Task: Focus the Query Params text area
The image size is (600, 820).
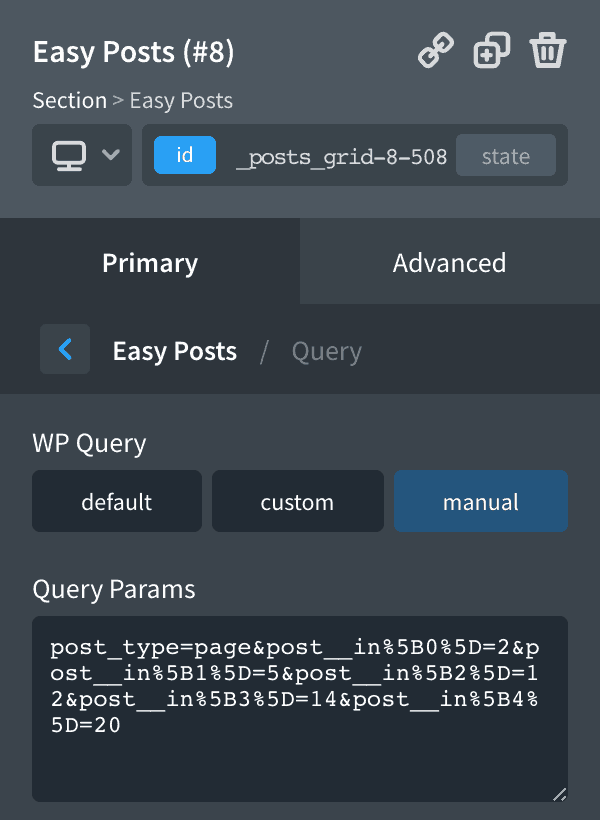Action: point(300,709)
